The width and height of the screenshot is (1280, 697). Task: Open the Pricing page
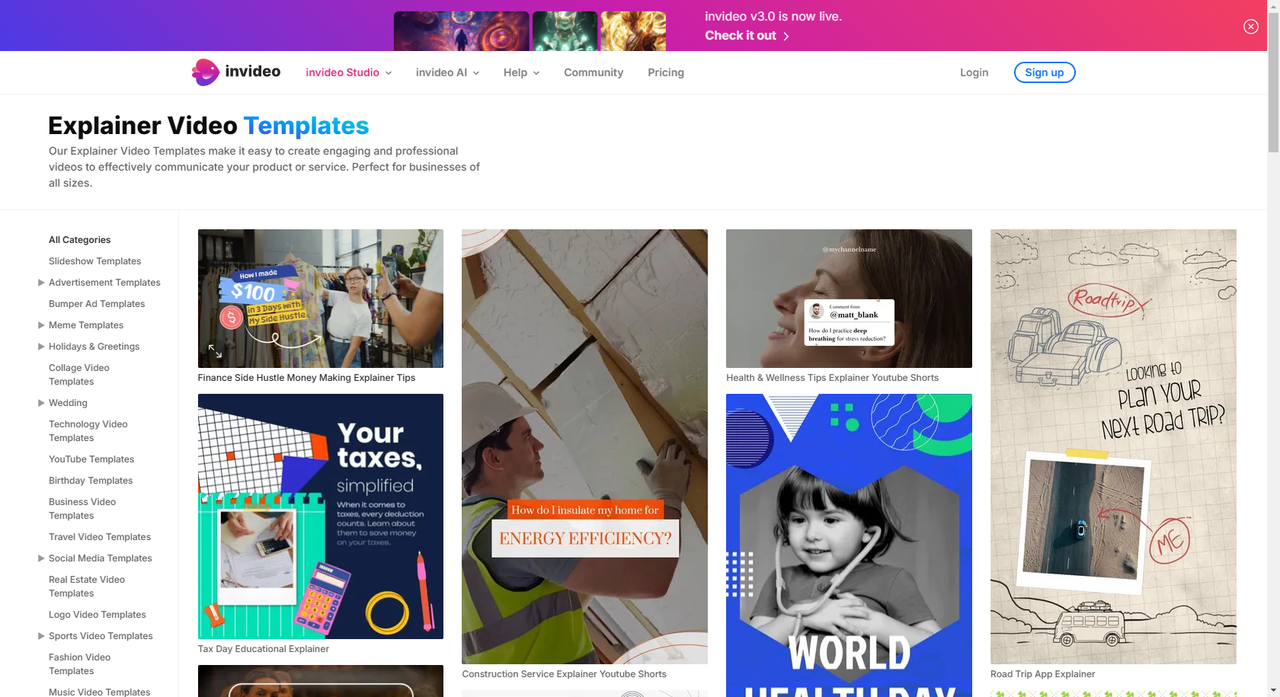coord(666,72)
